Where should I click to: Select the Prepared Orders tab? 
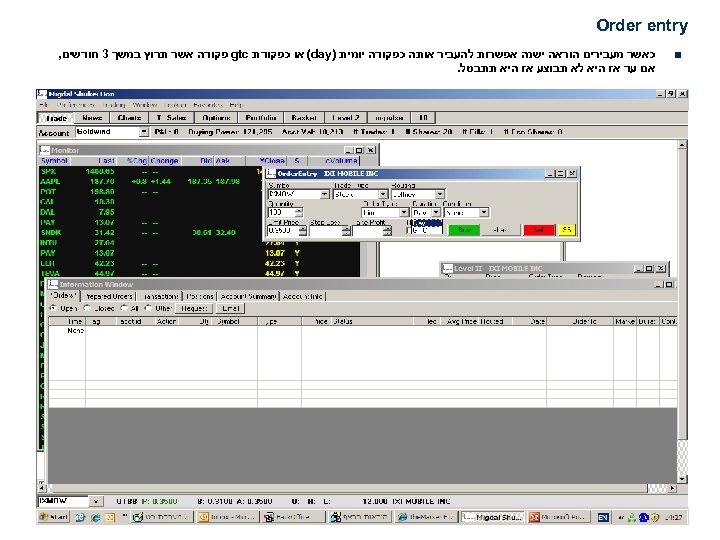click(109, 297)
